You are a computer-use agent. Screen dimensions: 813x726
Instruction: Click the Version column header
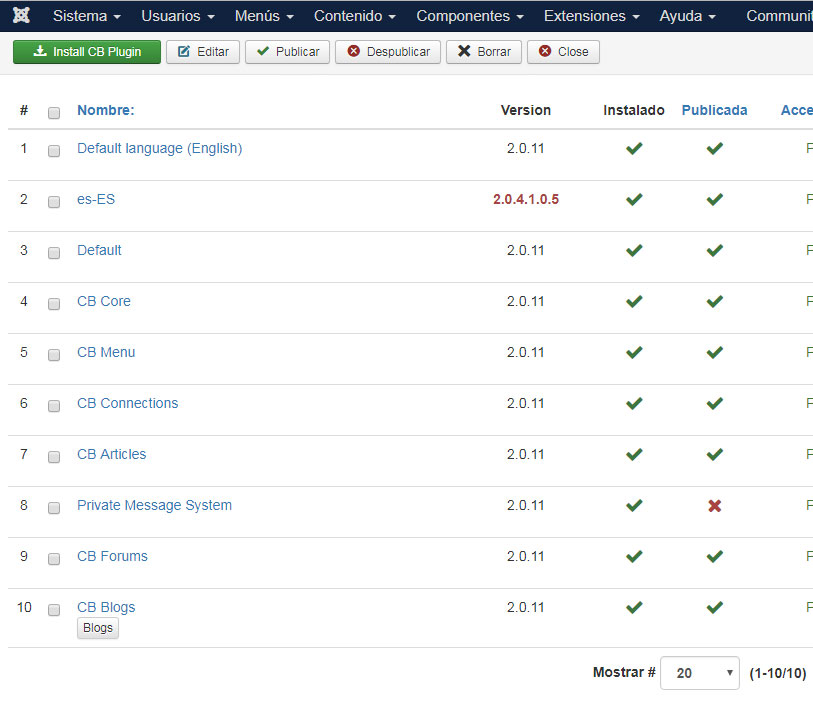(526, 110)
